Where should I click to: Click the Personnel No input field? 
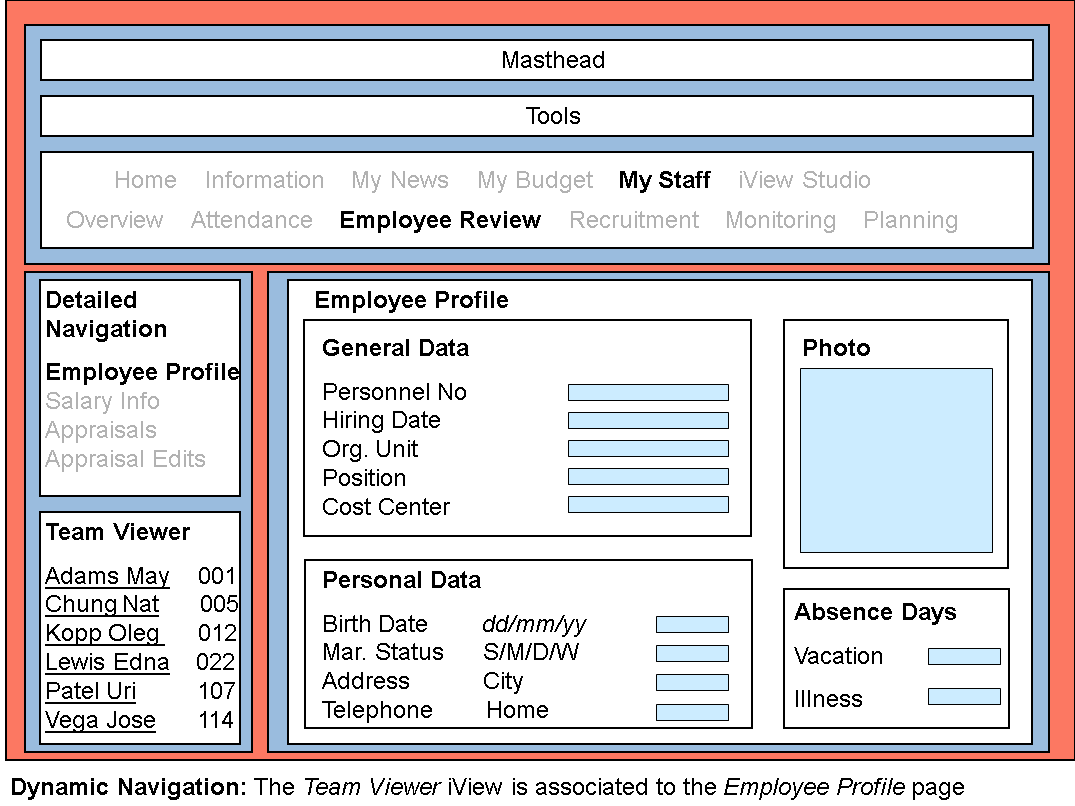(x=648, y=392)
